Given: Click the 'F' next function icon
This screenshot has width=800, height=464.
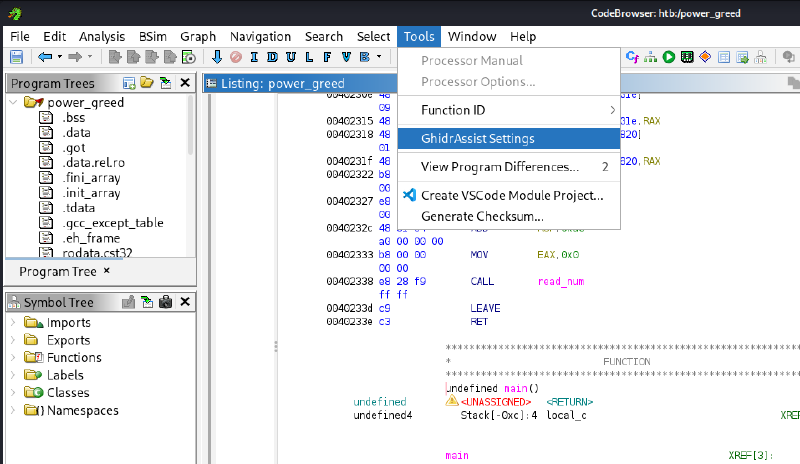Looking at the screenshot, I should click(x=327, y=57).
